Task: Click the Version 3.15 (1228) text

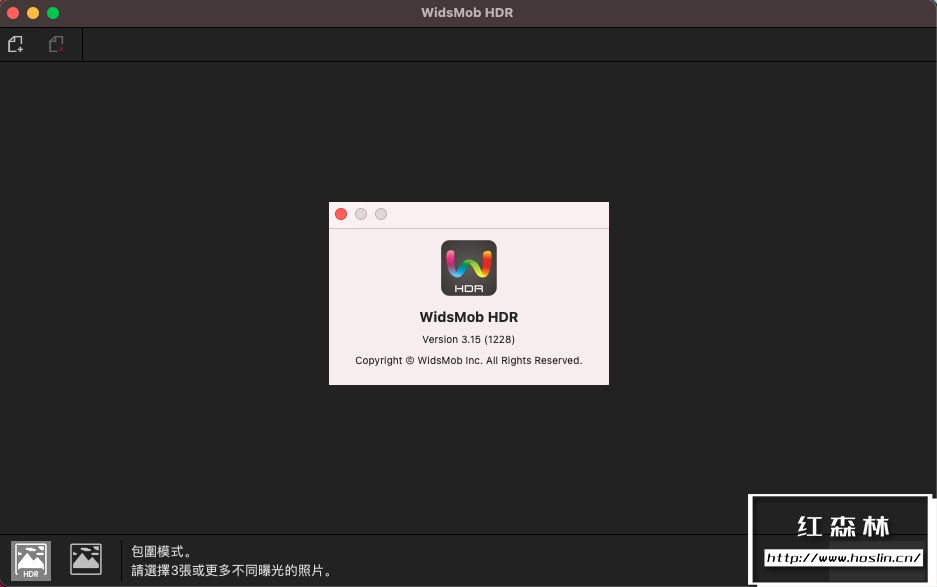Action: [x=468, y=339]
